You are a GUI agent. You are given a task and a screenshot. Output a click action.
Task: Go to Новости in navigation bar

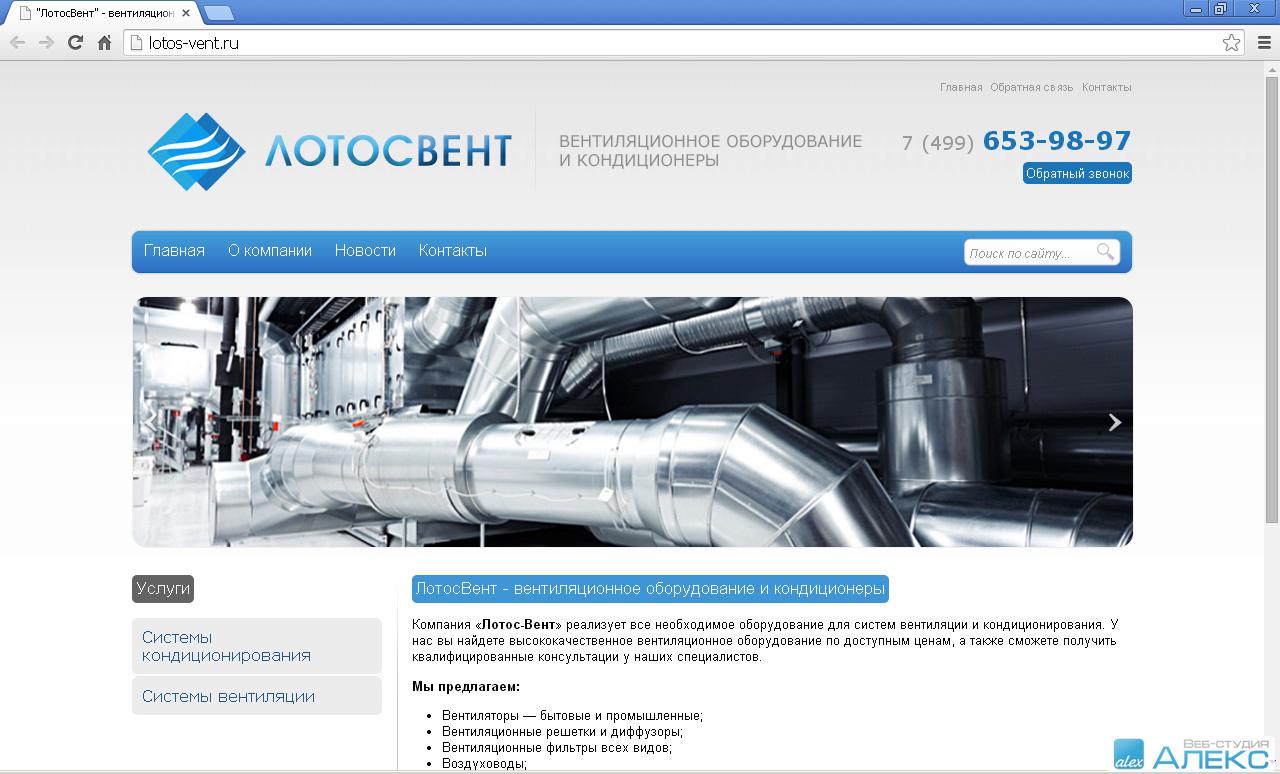coord(365,251)
